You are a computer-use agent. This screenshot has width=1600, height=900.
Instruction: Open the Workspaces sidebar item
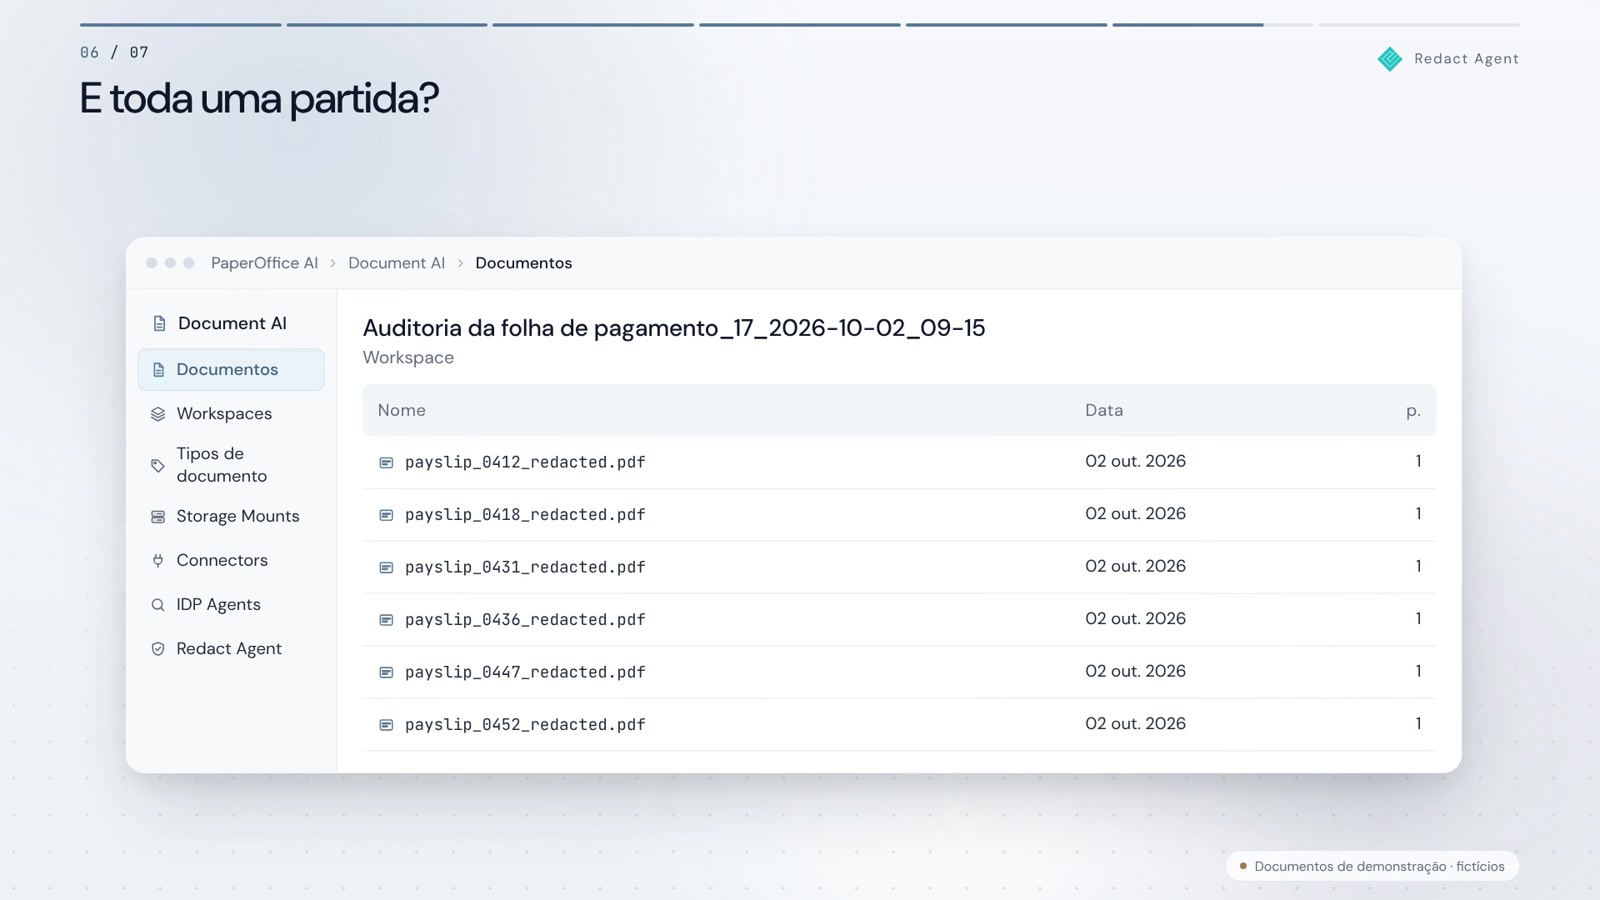231,414
